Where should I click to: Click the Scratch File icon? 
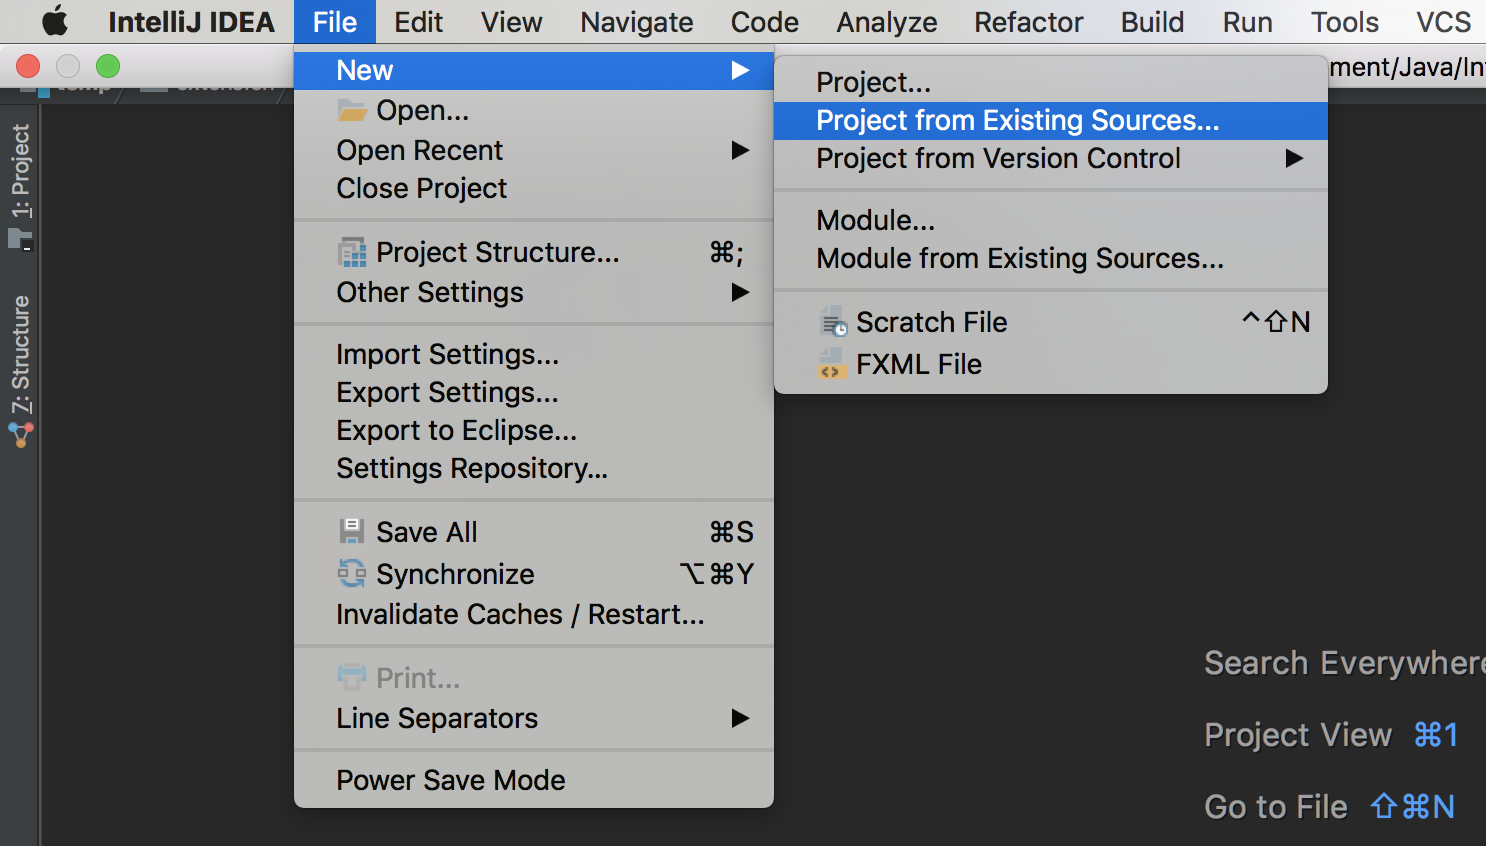click(833, 322)
